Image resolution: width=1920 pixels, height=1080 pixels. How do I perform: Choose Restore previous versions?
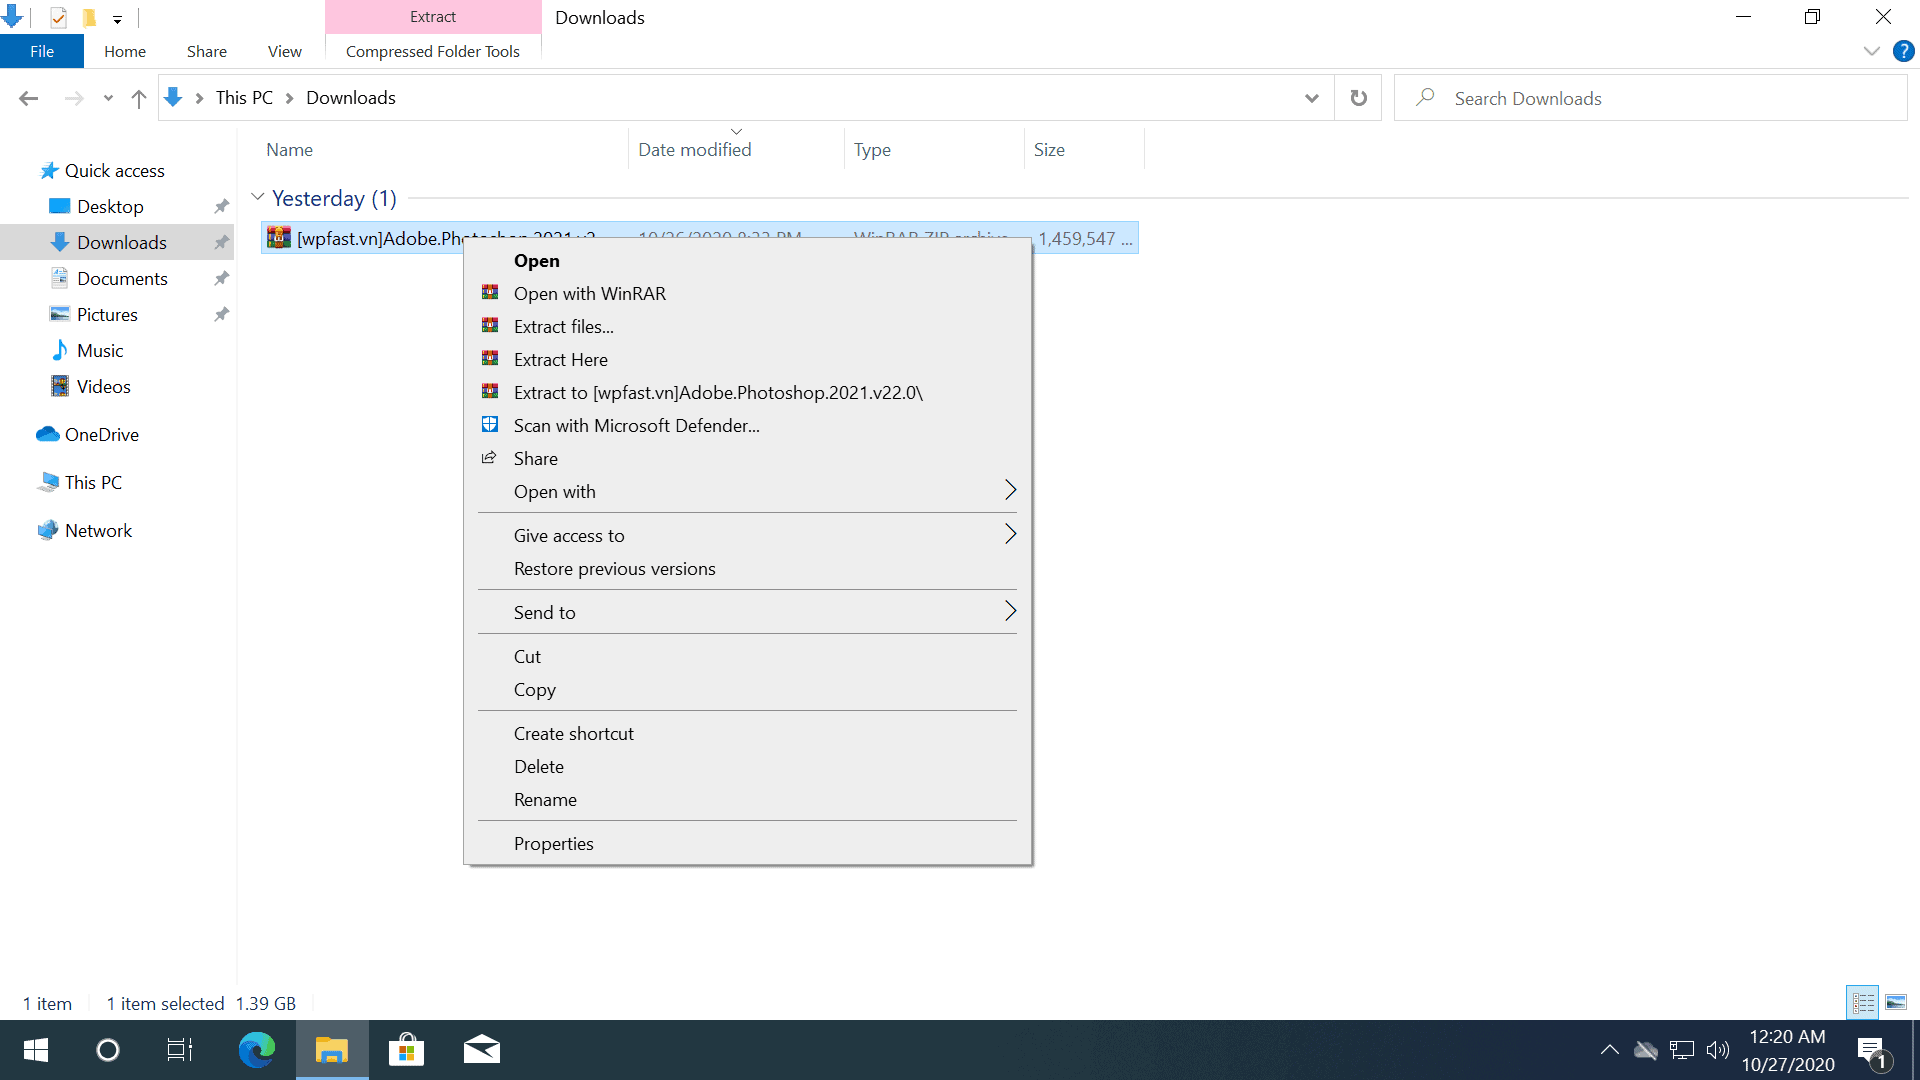pos(747,569)
